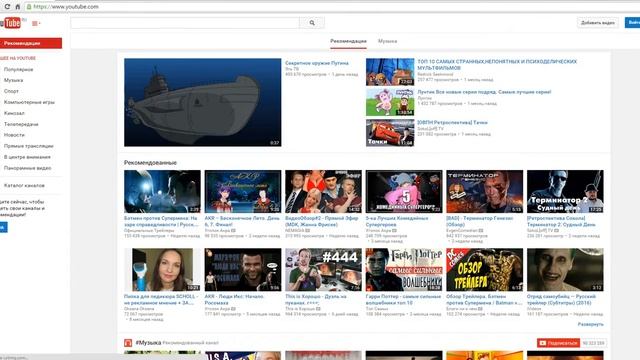Open the Тачки red car thumbnail
Image resolution: width=640 pixels, height=360 pixels.
pyautogui.click(x=390, y=133)
